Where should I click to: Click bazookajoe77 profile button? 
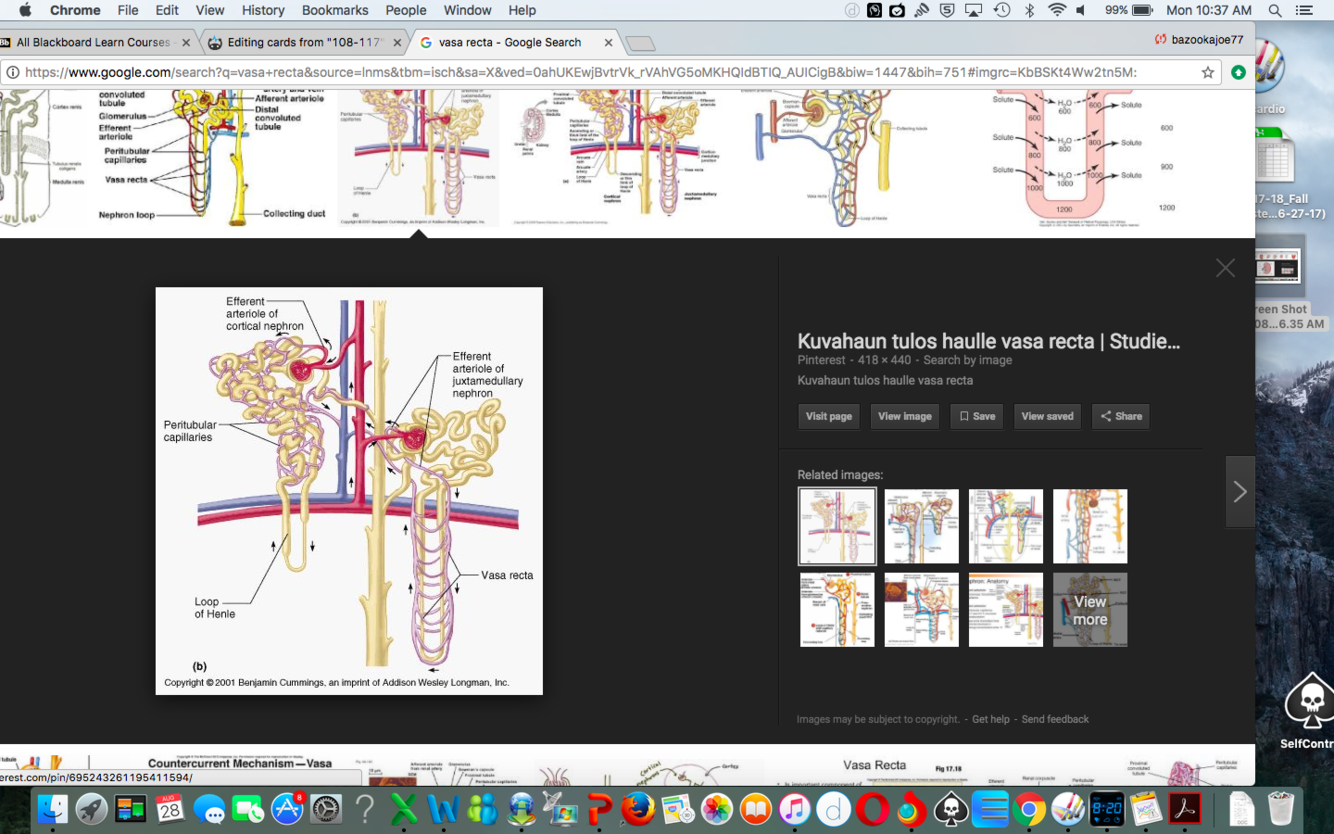(x=1199, y=40)
